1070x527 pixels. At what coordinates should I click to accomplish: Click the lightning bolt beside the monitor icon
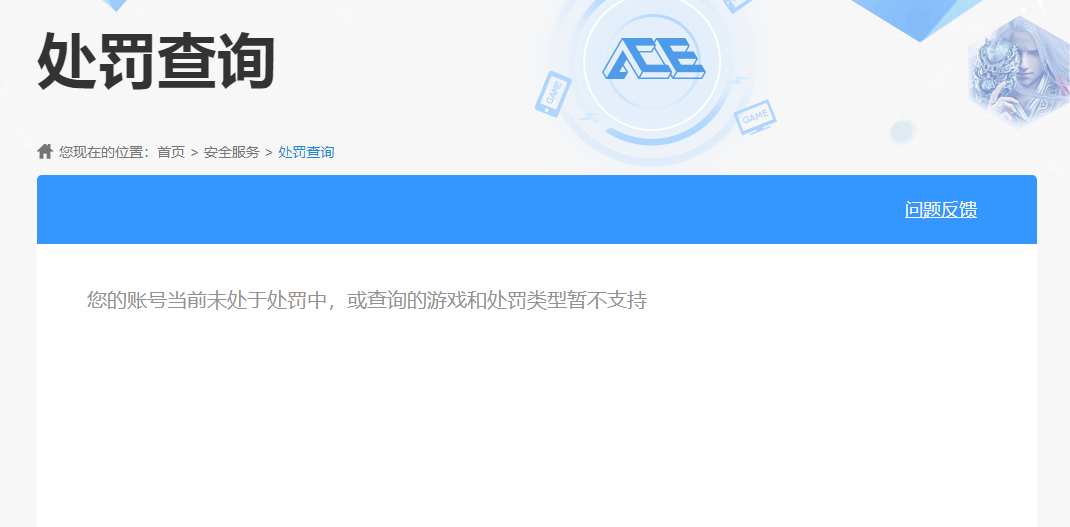point(736,82)
